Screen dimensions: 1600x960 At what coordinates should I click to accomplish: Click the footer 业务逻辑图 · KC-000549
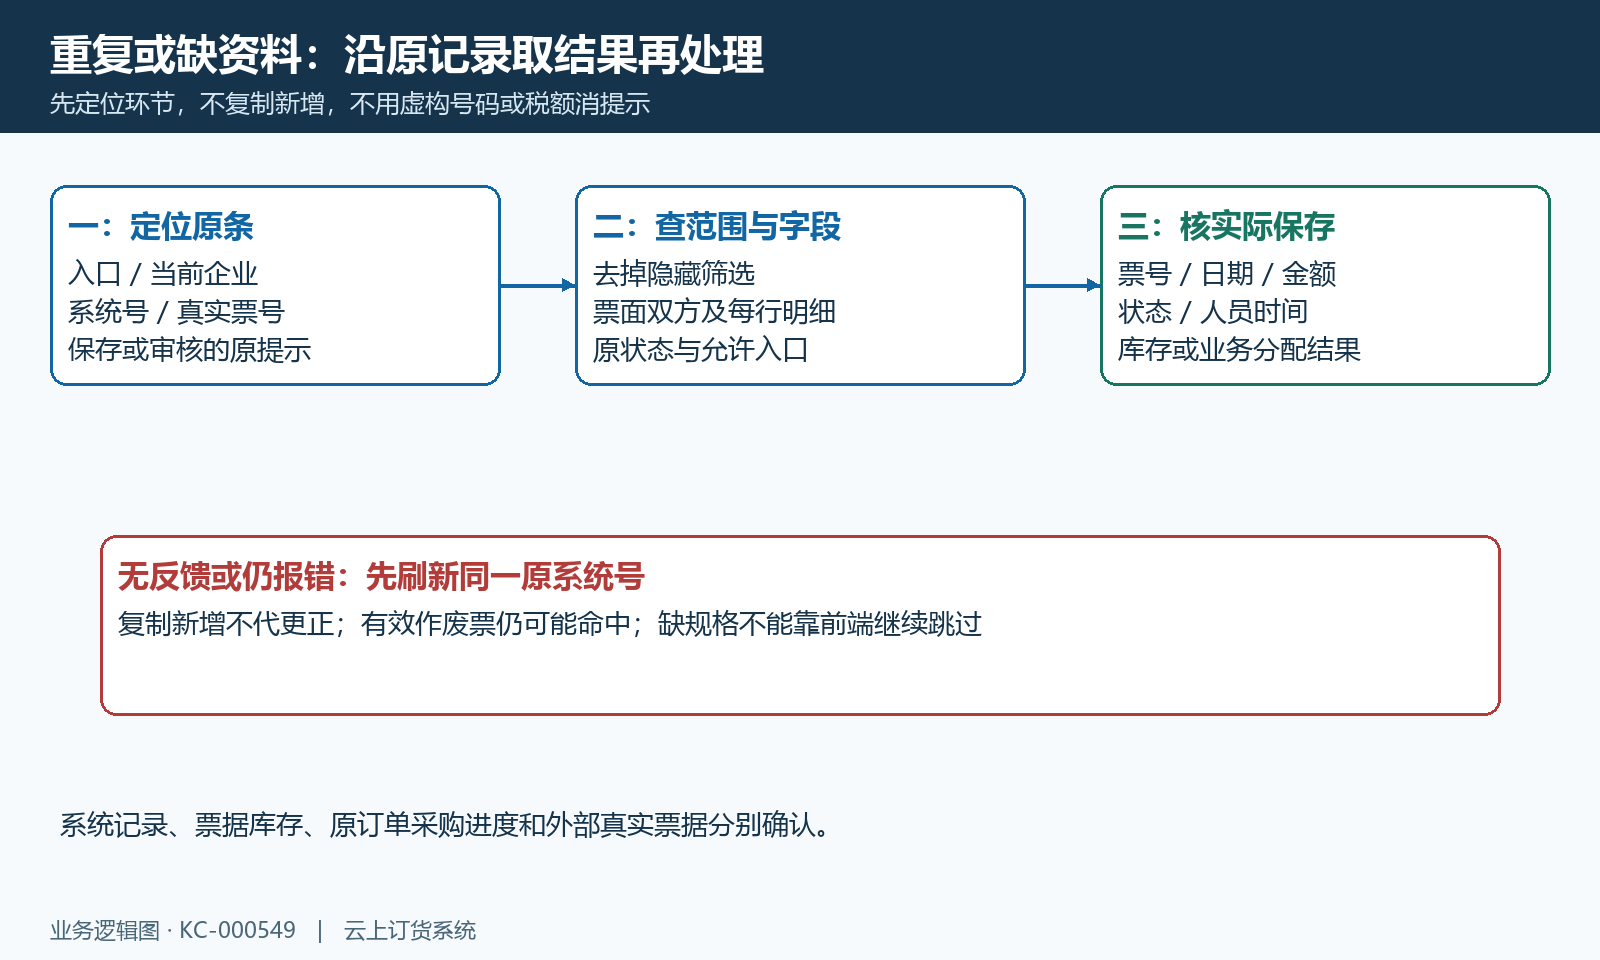[x=173, y=930]
